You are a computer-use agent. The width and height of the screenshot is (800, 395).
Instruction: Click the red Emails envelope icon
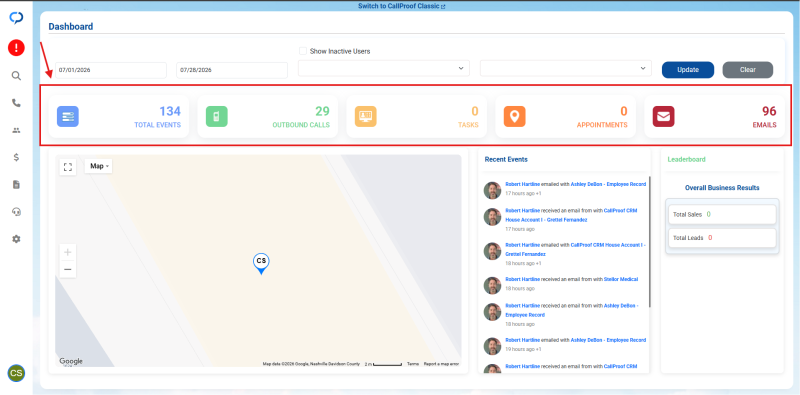click(664, 116)
